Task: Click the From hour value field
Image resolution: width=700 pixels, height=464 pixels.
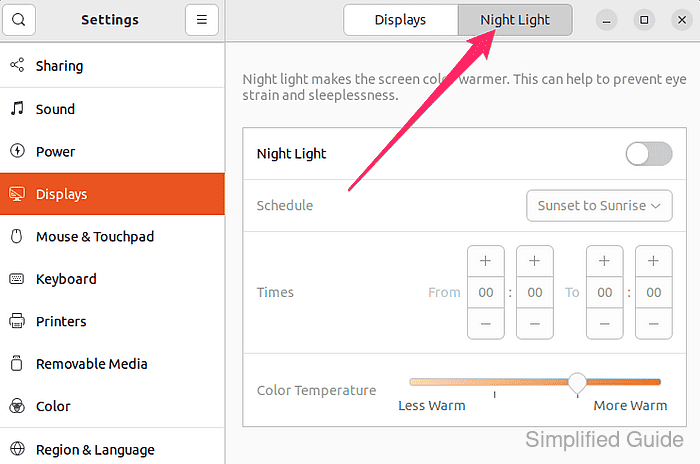Action: (486, 293)
